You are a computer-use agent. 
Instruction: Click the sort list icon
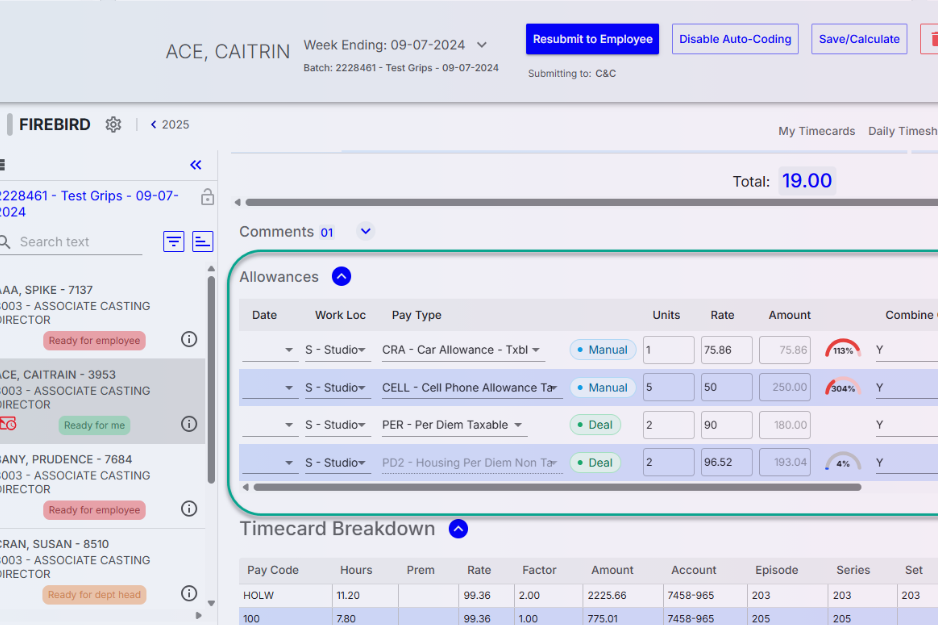[202, 241]
